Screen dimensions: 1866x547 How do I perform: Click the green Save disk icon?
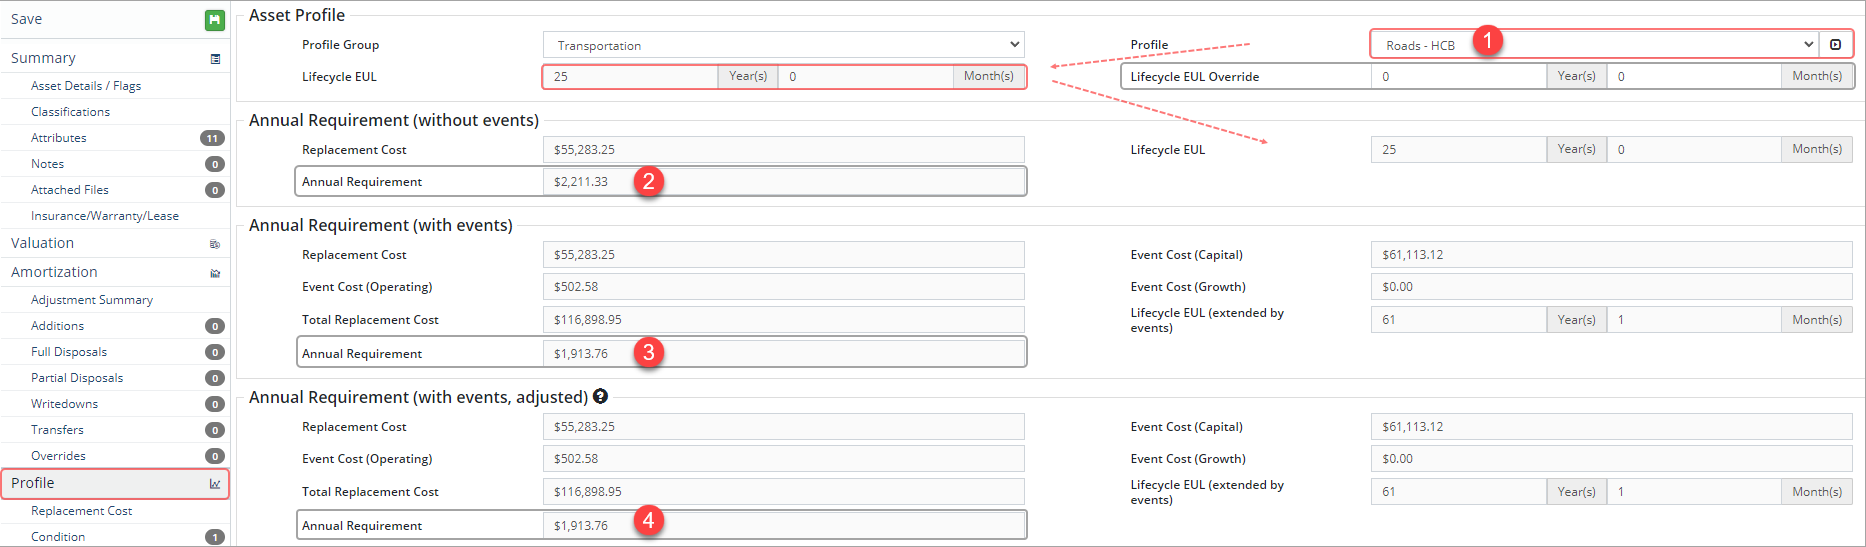(x=214, y=20)
